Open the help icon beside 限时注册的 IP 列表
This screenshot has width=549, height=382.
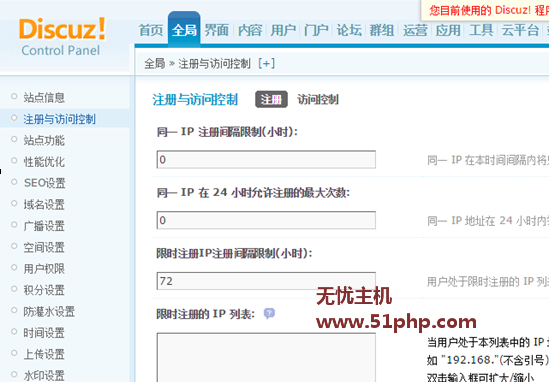click(x=269, y=313)
